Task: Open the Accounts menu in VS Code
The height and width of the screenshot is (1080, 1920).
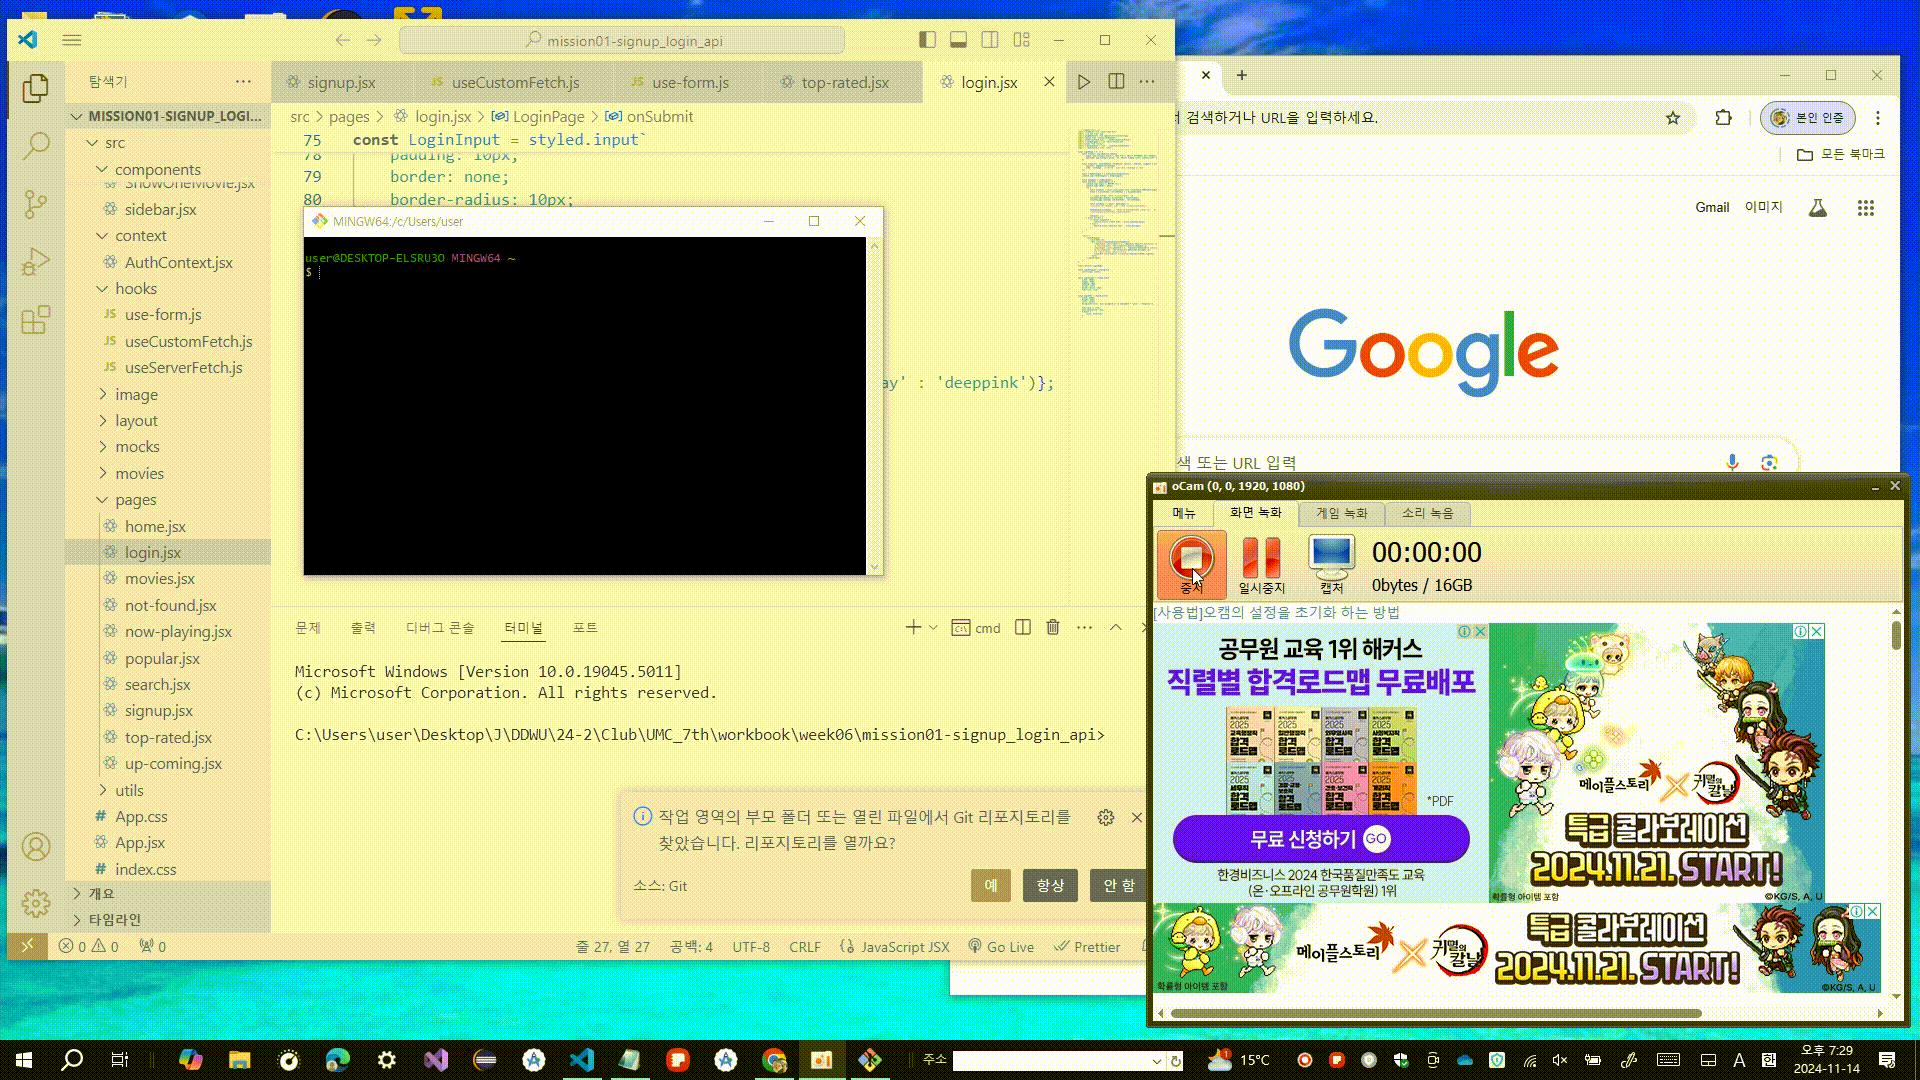Action: pos(36,847)
